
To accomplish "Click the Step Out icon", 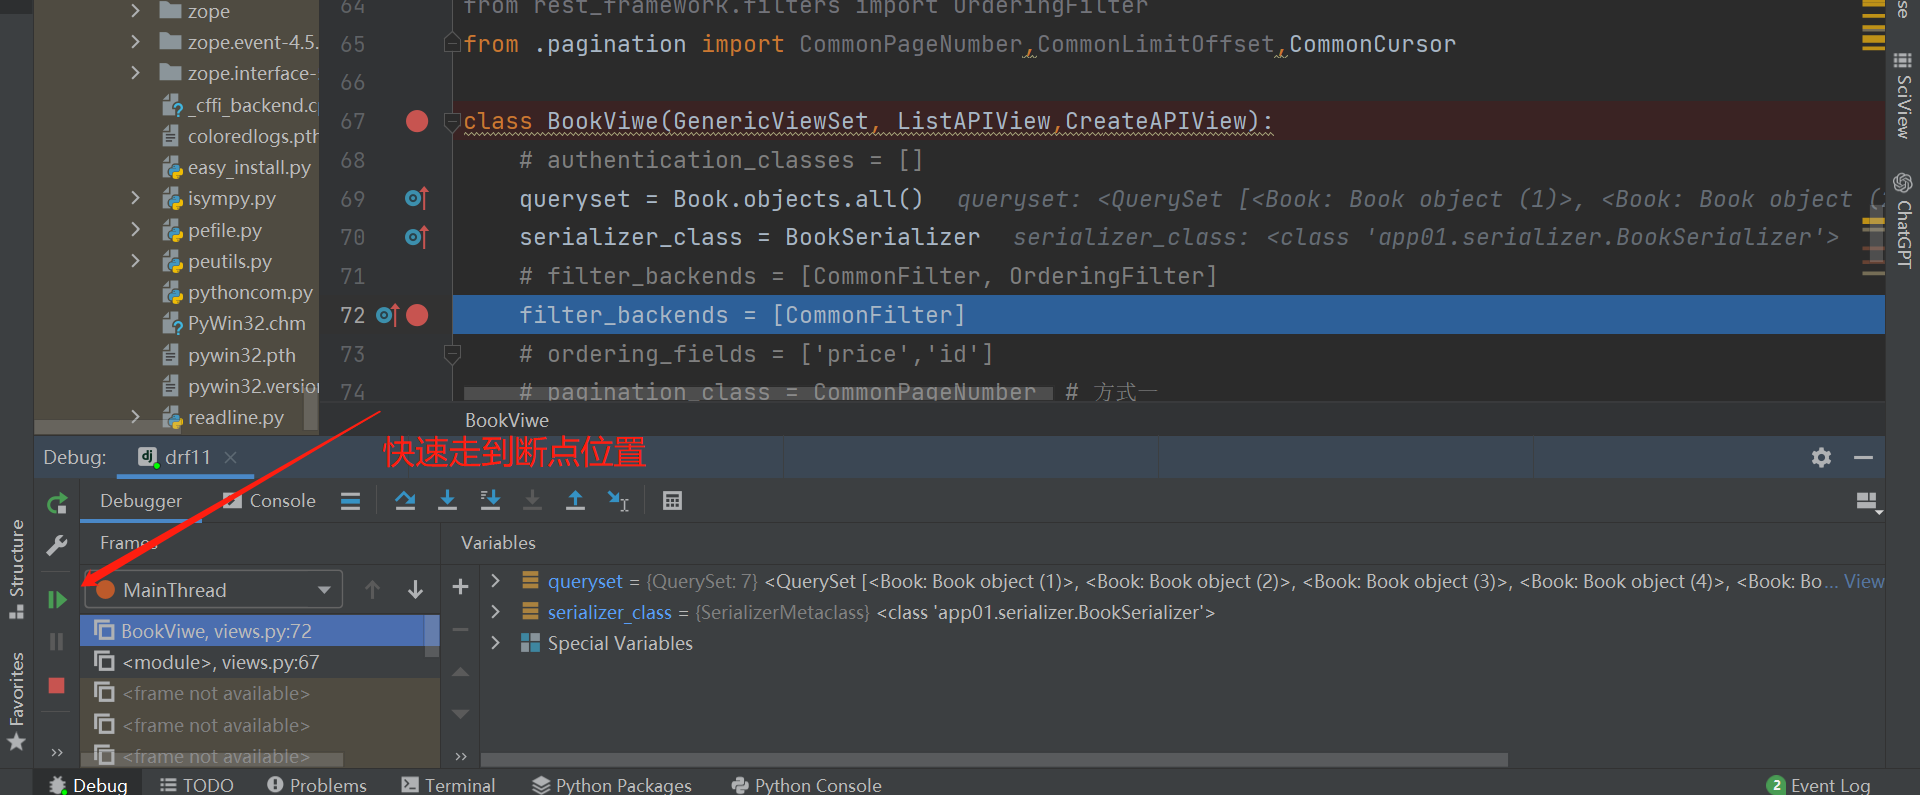I will [575, 501].
